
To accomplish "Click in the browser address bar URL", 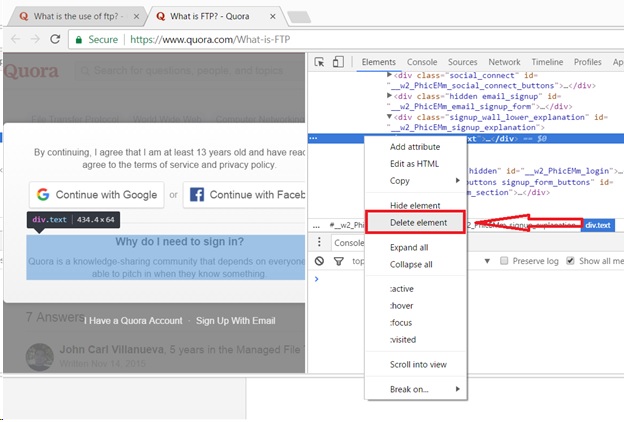I will click(x=210, y=39).
